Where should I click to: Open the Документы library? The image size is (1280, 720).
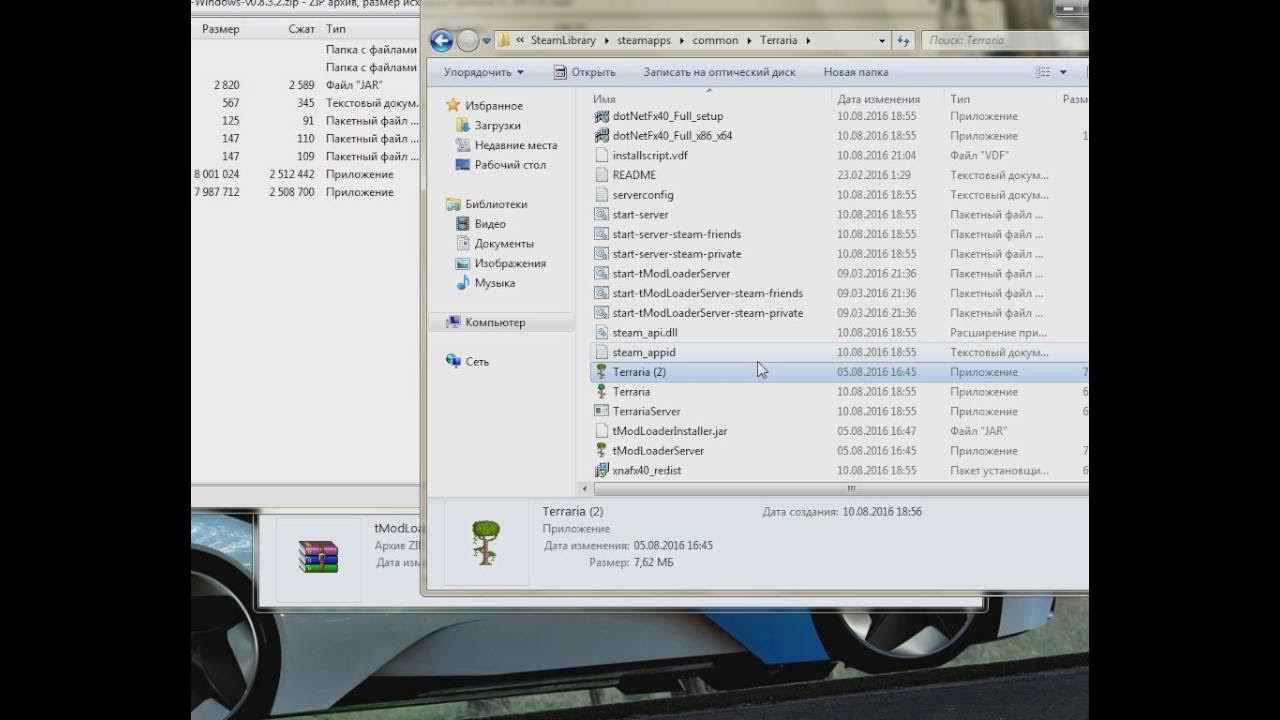pos(494,244)
